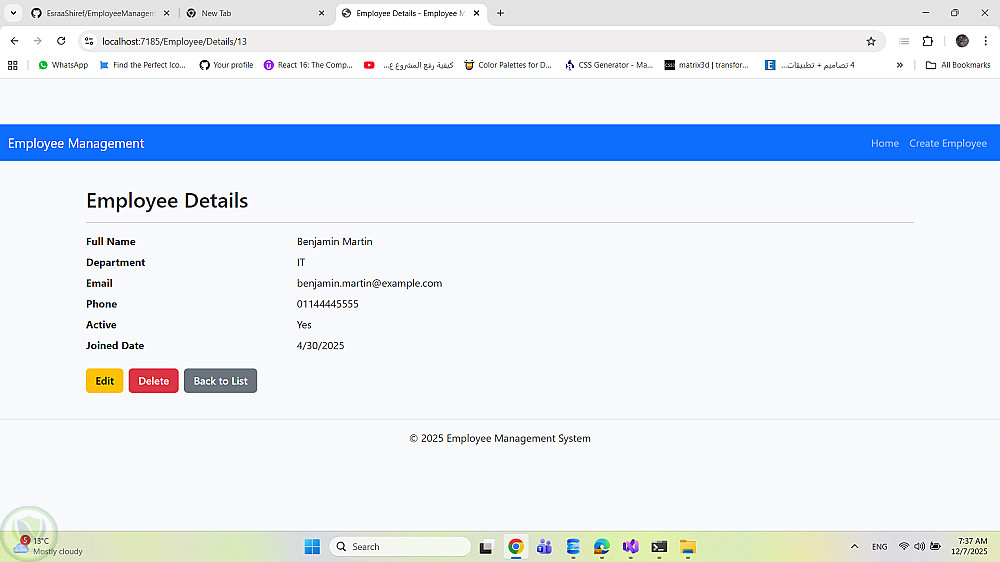Open the weather widget showing 13°C
The height and width of the screenshot is (562, 1000).
click(48, 546)
